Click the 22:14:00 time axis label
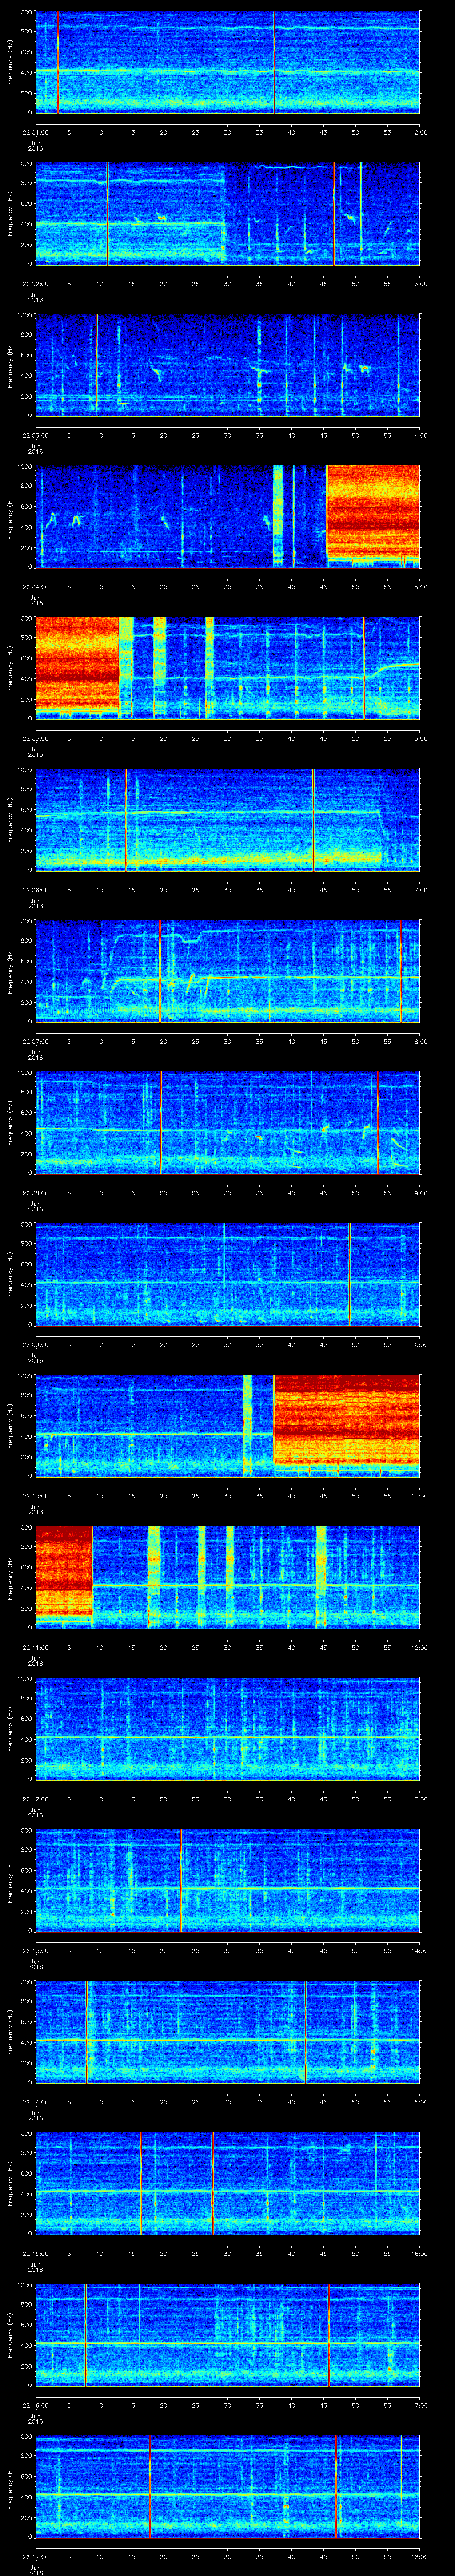Image resolution: width=455 pixels, height=2576 pixels. tap(35, 2102)
